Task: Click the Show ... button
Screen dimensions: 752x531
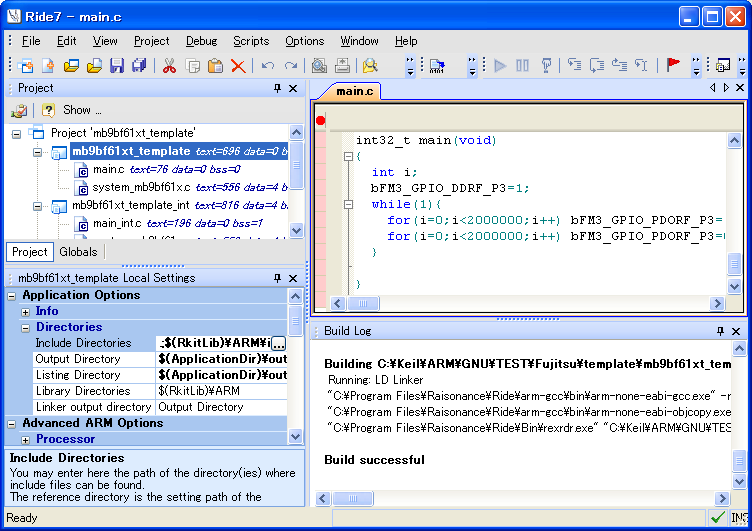Action: [82, 110]
